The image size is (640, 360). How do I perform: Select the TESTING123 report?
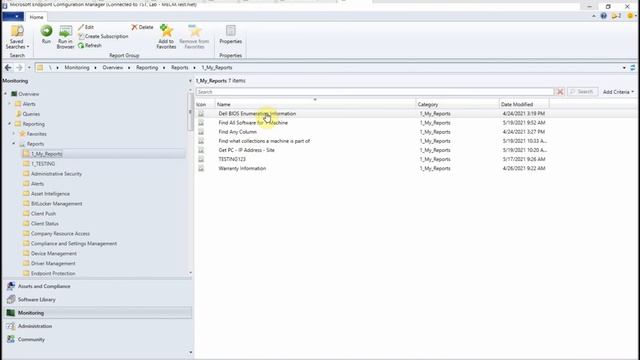click(x=232, y=159)
